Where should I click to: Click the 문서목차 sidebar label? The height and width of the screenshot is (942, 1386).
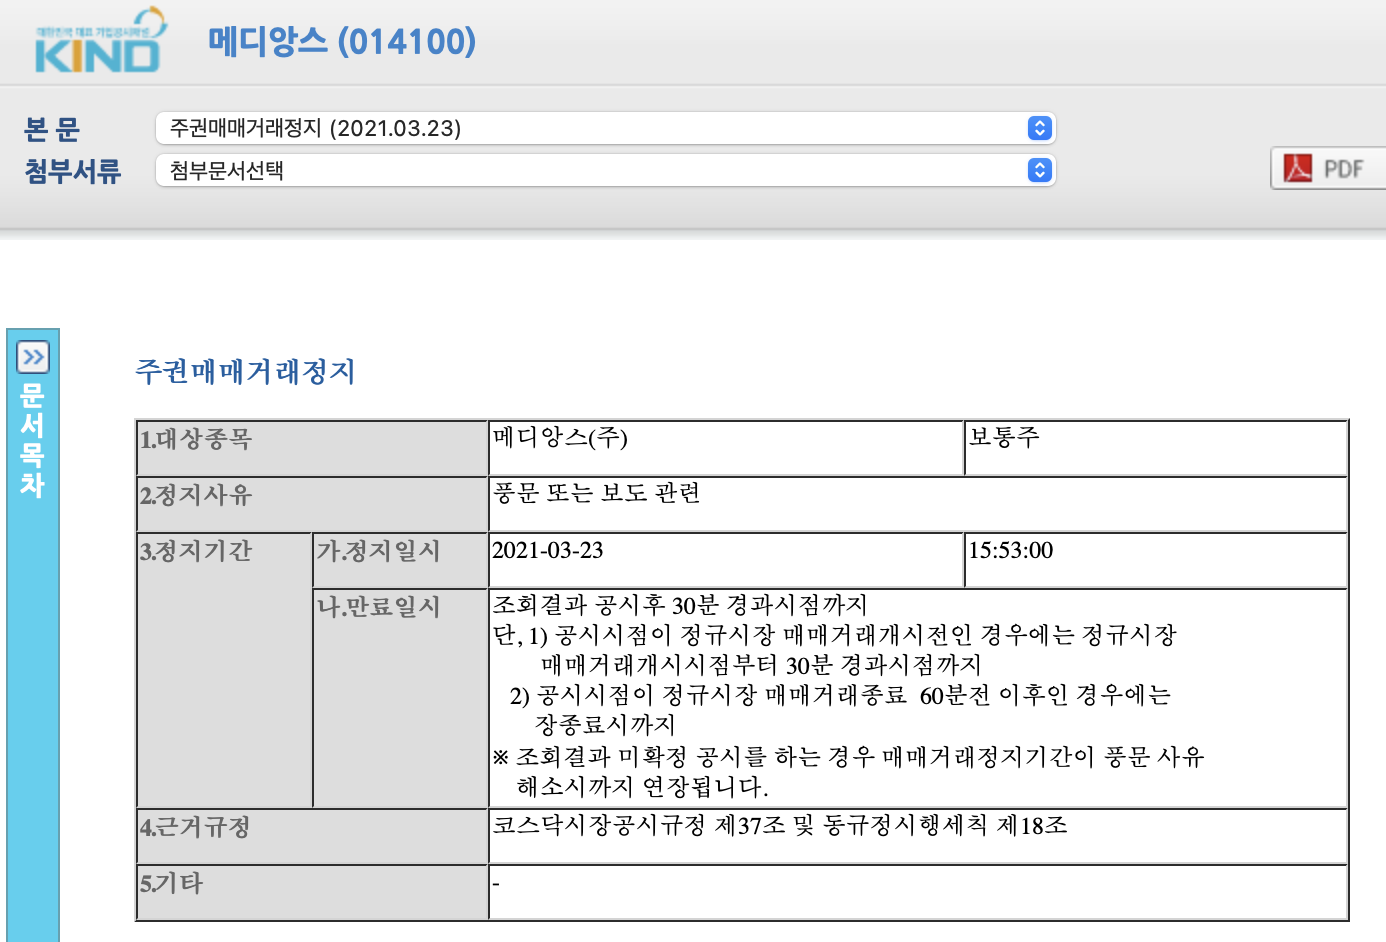pos(33,440)
